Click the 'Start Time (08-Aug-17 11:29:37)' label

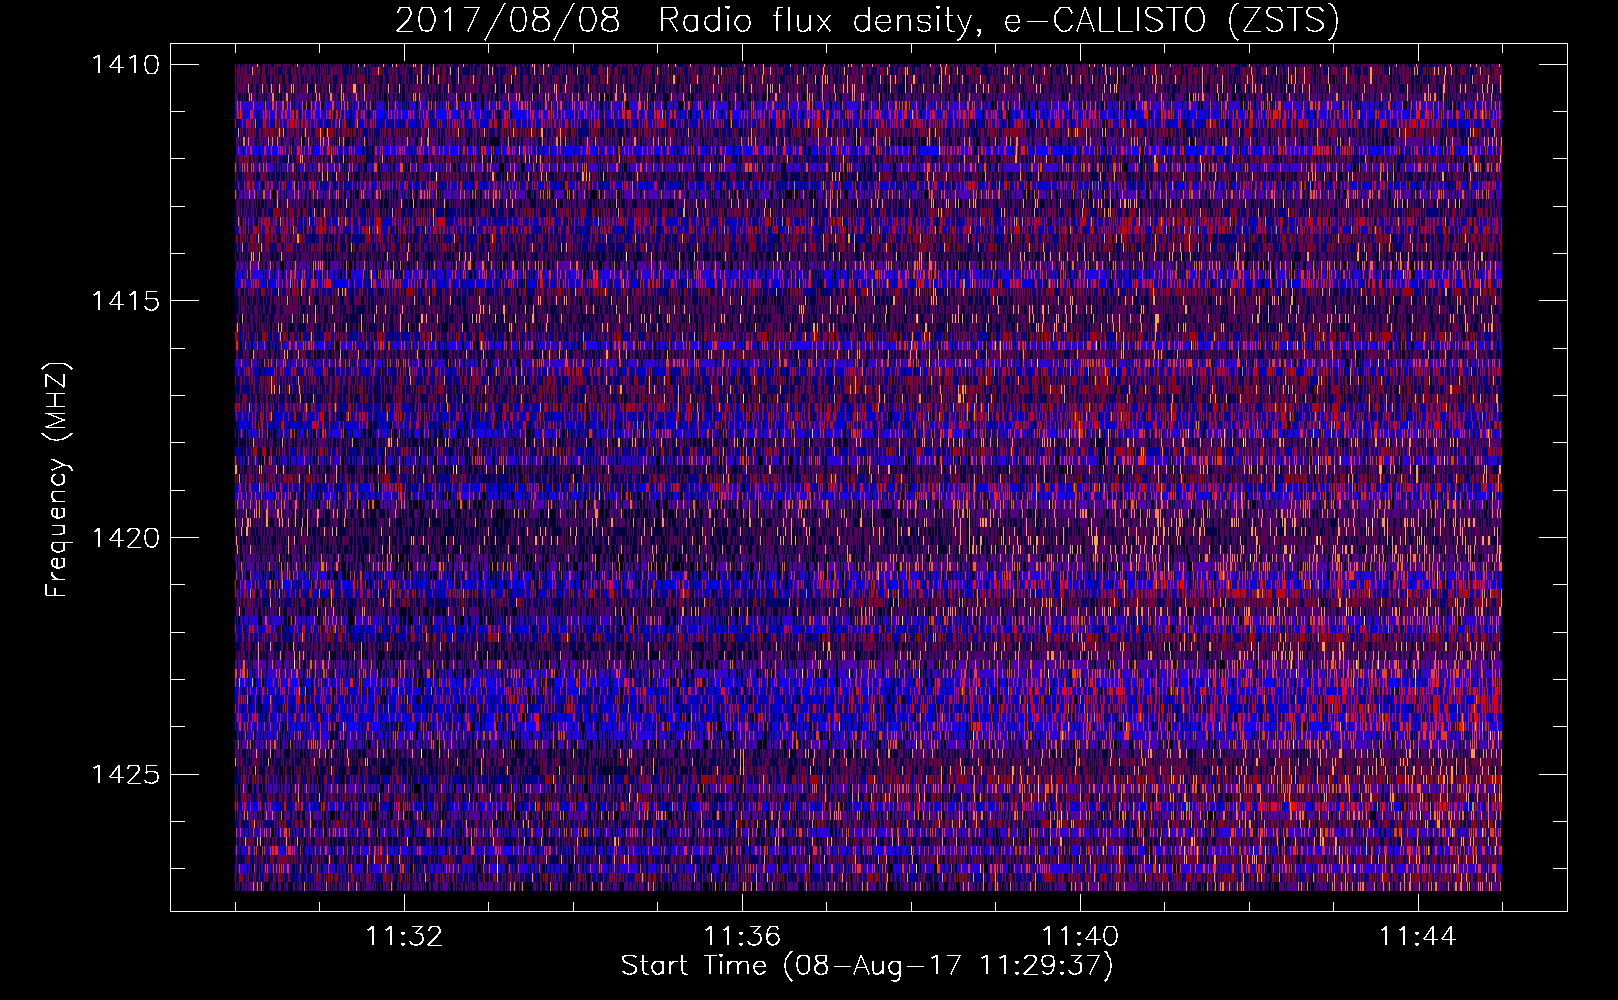pos(867,966)
